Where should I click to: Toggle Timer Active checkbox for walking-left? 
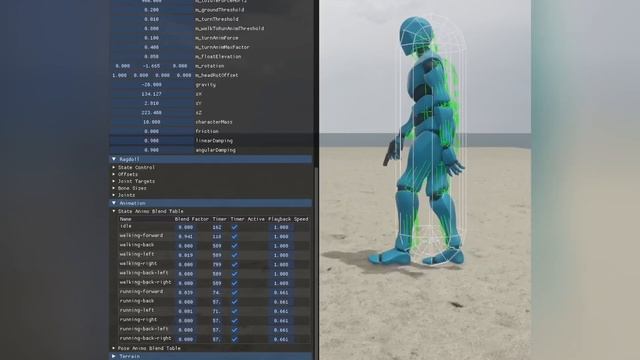(235, 256)
